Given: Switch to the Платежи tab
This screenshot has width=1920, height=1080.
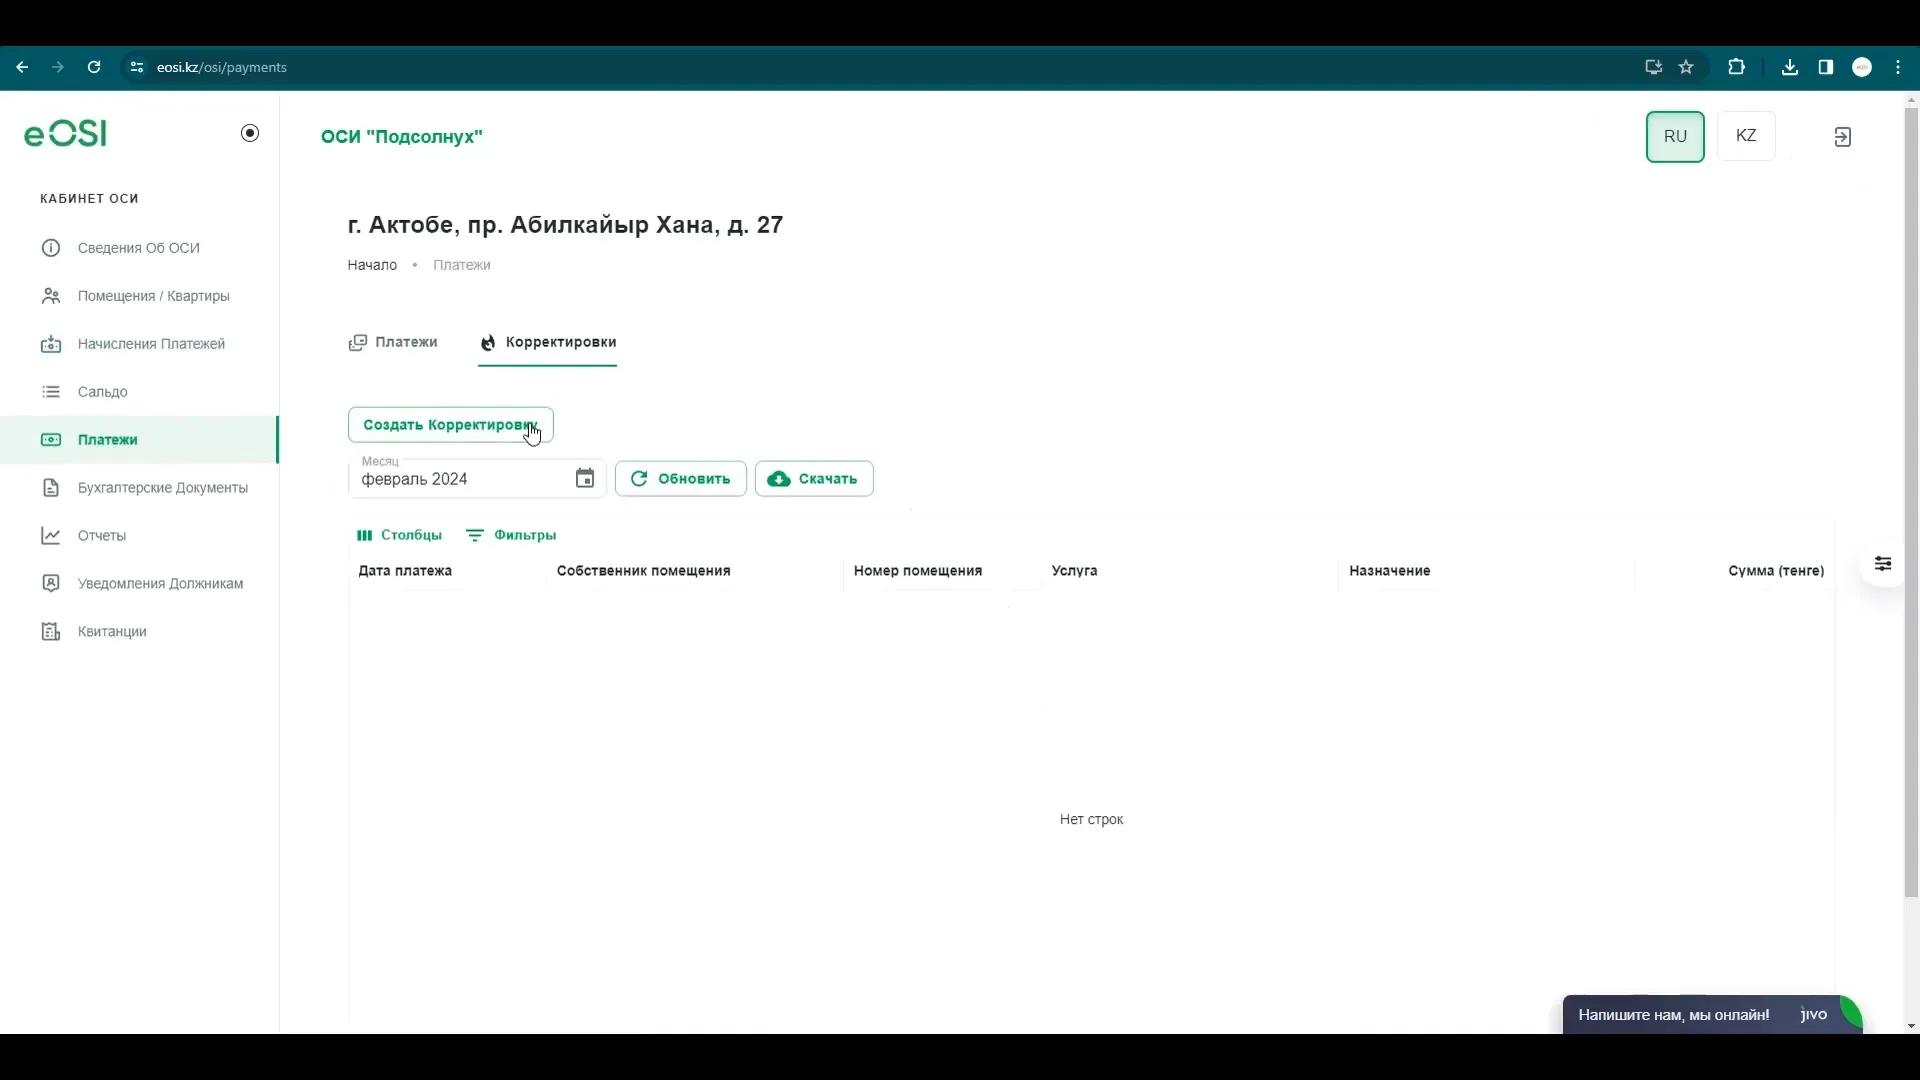Looking at the screenshot, I should (393, 342).
